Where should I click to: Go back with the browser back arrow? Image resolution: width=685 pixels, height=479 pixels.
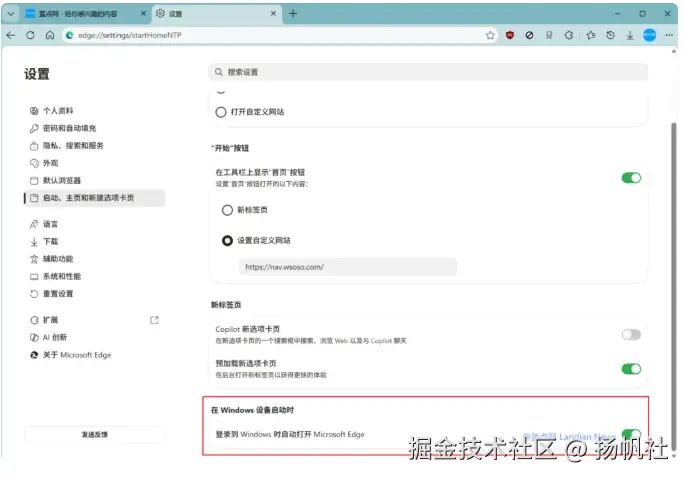[11, 35]
